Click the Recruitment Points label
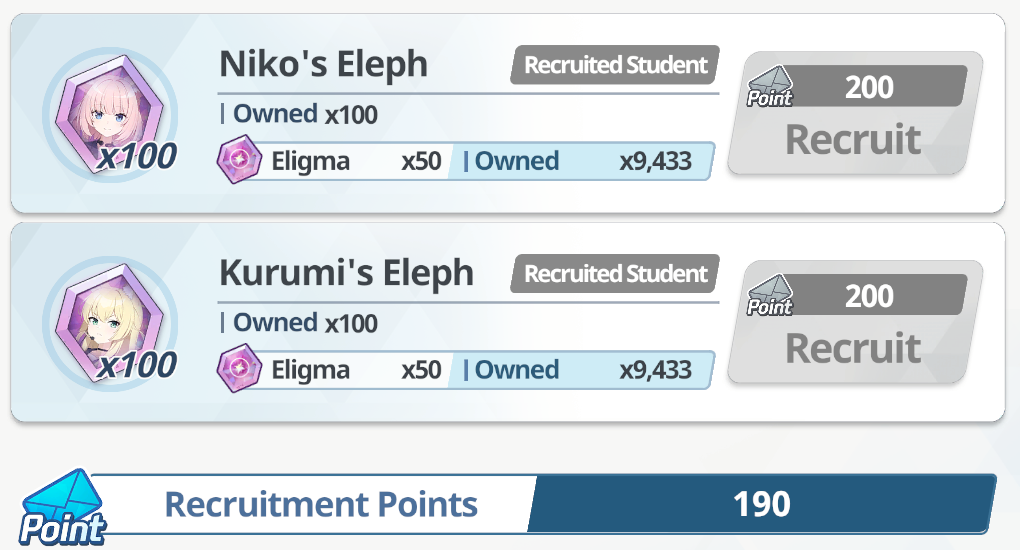Screen dimensions: 1020x550 321,504
